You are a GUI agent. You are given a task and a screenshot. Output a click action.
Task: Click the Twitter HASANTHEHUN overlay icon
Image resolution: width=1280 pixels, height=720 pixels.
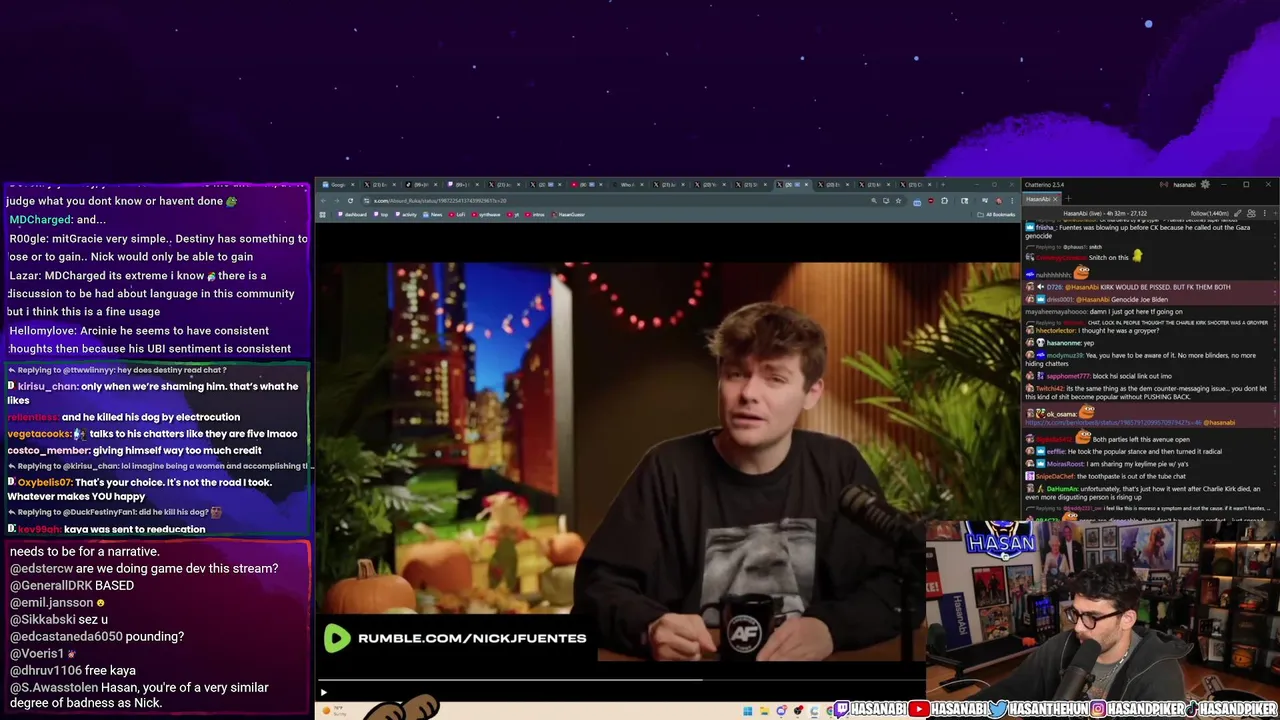(996, 709)
